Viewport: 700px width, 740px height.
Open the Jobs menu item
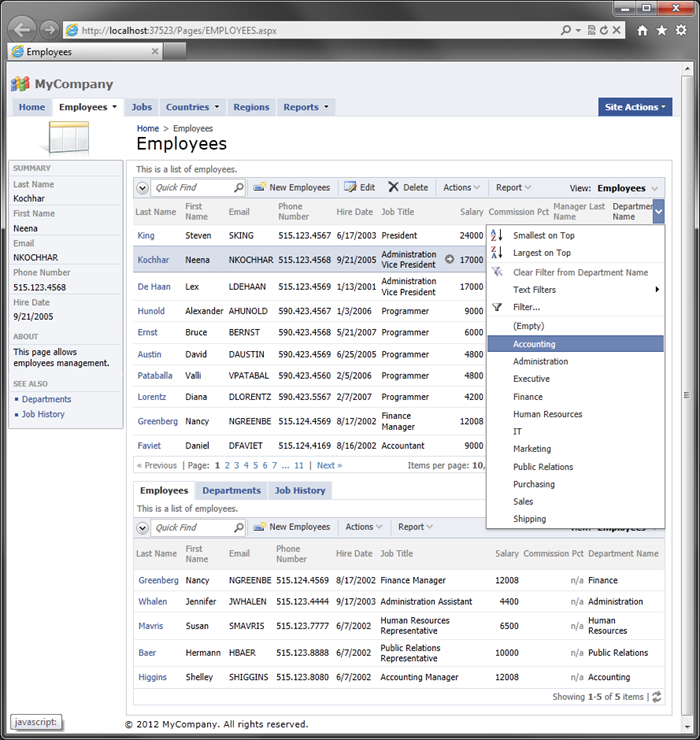pyautogui.click(x=142, y=107)
